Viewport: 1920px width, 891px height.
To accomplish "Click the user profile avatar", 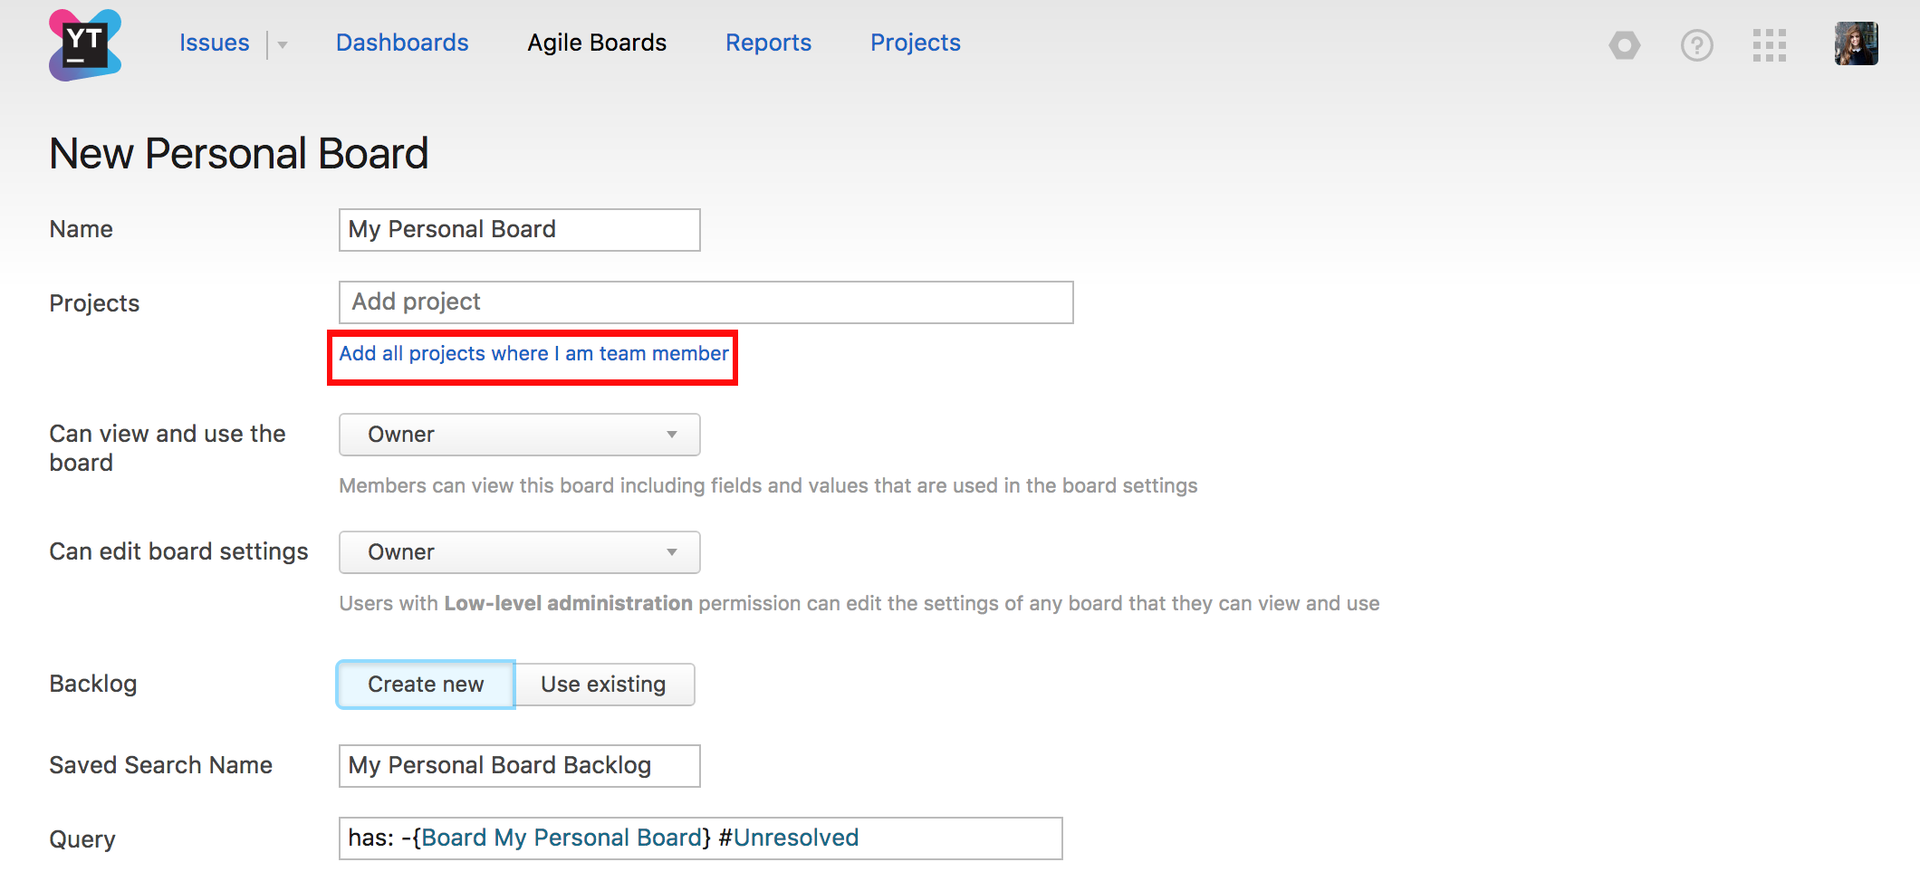I will coord(1856,44).
